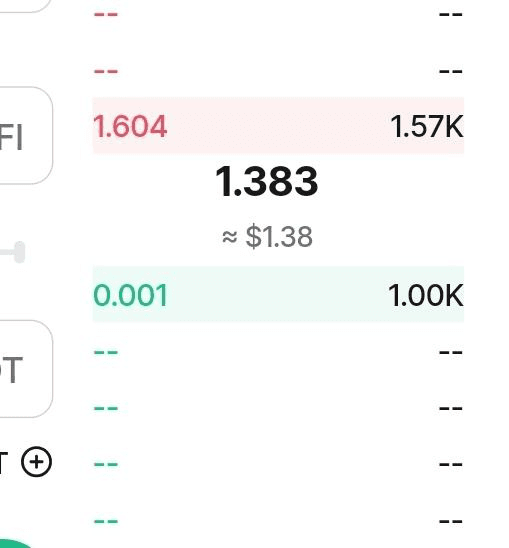Screen dimensions: 509x548
Task: Click the 1.57K ask amount
Action: [427, 126]
